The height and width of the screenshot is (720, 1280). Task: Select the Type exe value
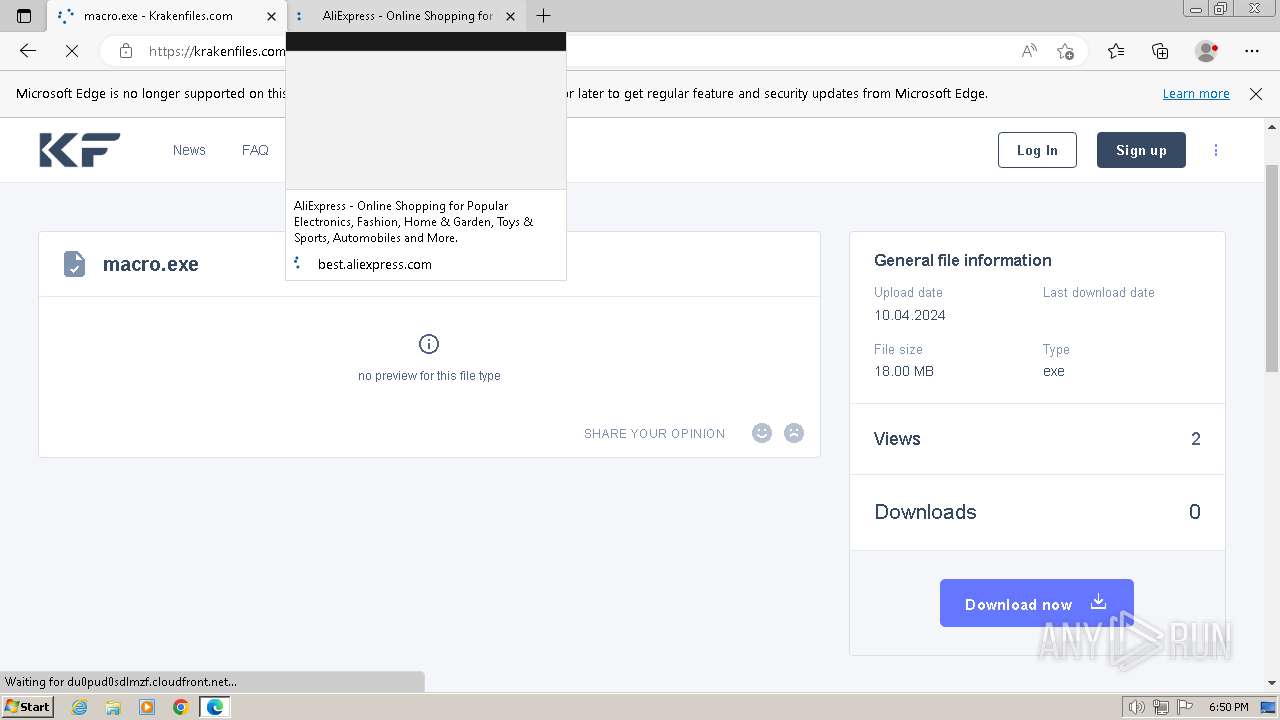1054,371
